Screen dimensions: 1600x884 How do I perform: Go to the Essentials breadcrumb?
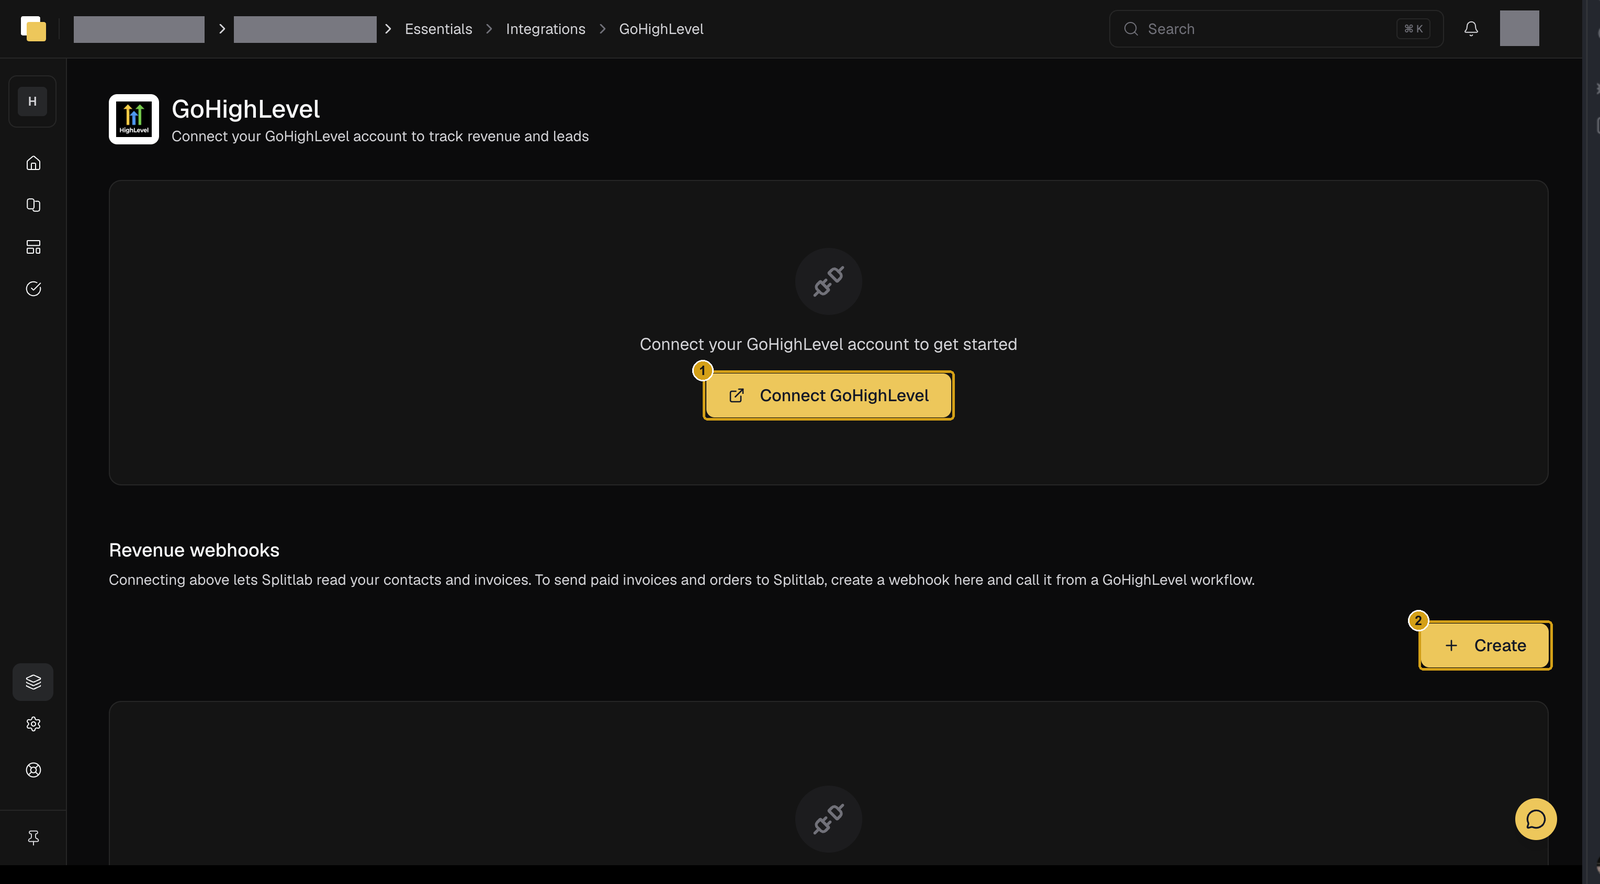click(438, 29)
